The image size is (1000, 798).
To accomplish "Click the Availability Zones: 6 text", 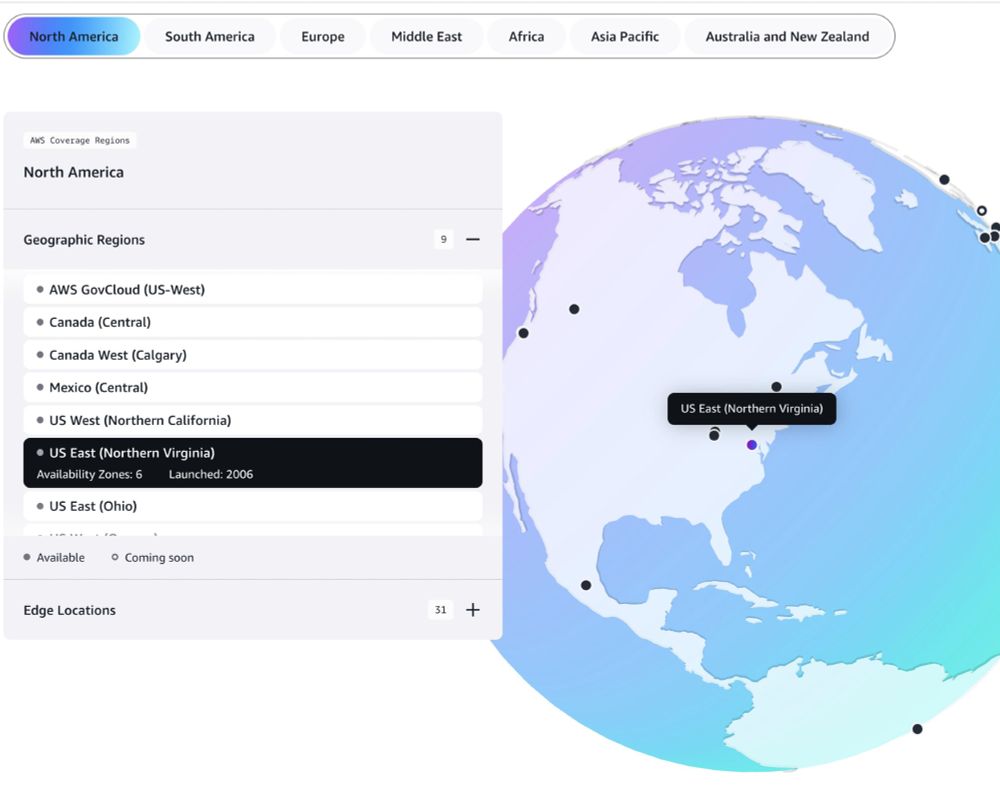I will 89,474.
